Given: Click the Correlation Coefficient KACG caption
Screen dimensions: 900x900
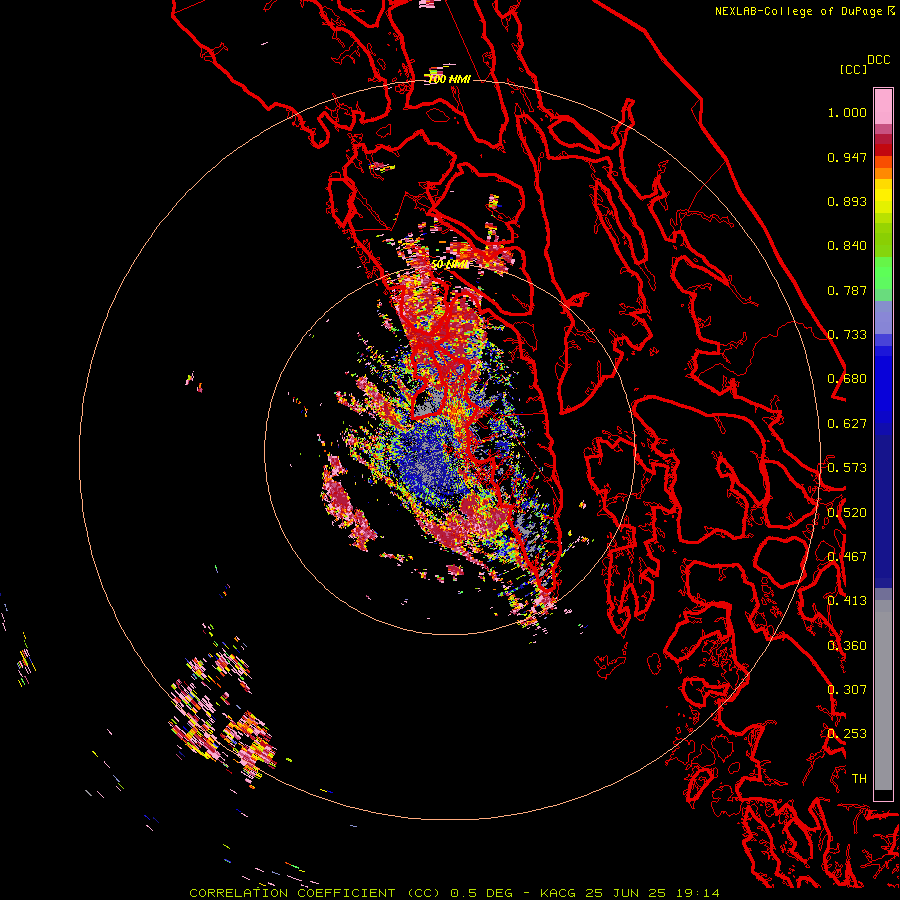Looking at the screenshot, I should tap(454, 893).
